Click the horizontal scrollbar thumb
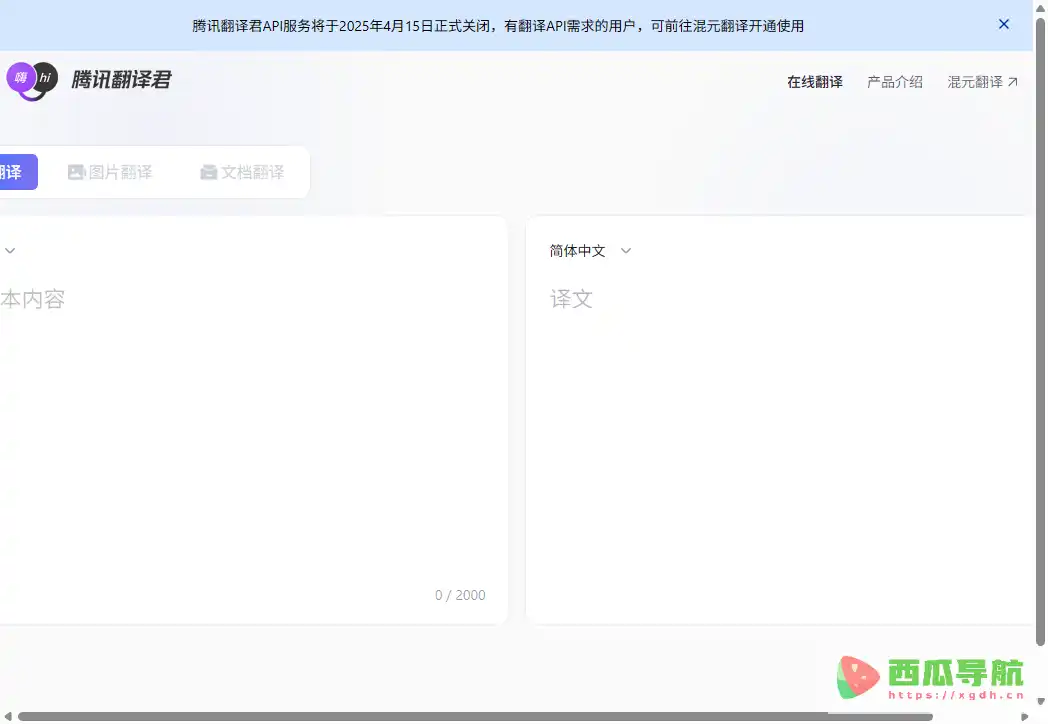The height and width of the screenshot is (724, 1048). [x=475, y=717]
